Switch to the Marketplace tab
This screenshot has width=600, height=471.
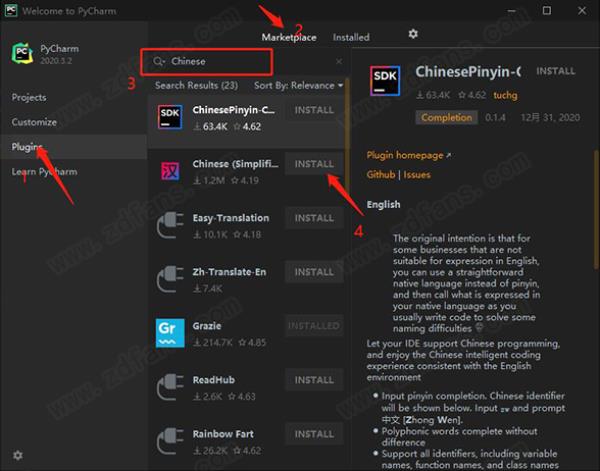pos(289,37)
